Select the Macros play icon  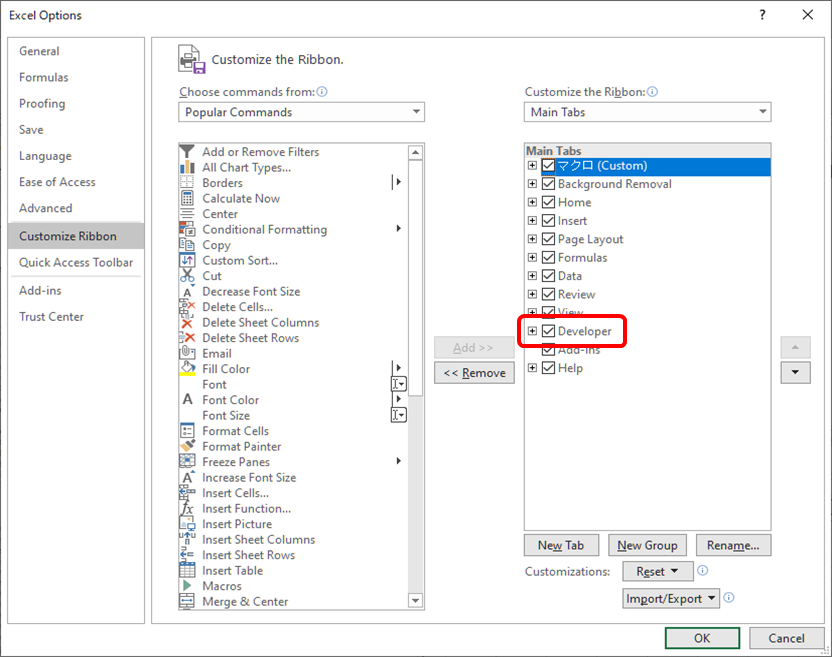click(187, 585)
